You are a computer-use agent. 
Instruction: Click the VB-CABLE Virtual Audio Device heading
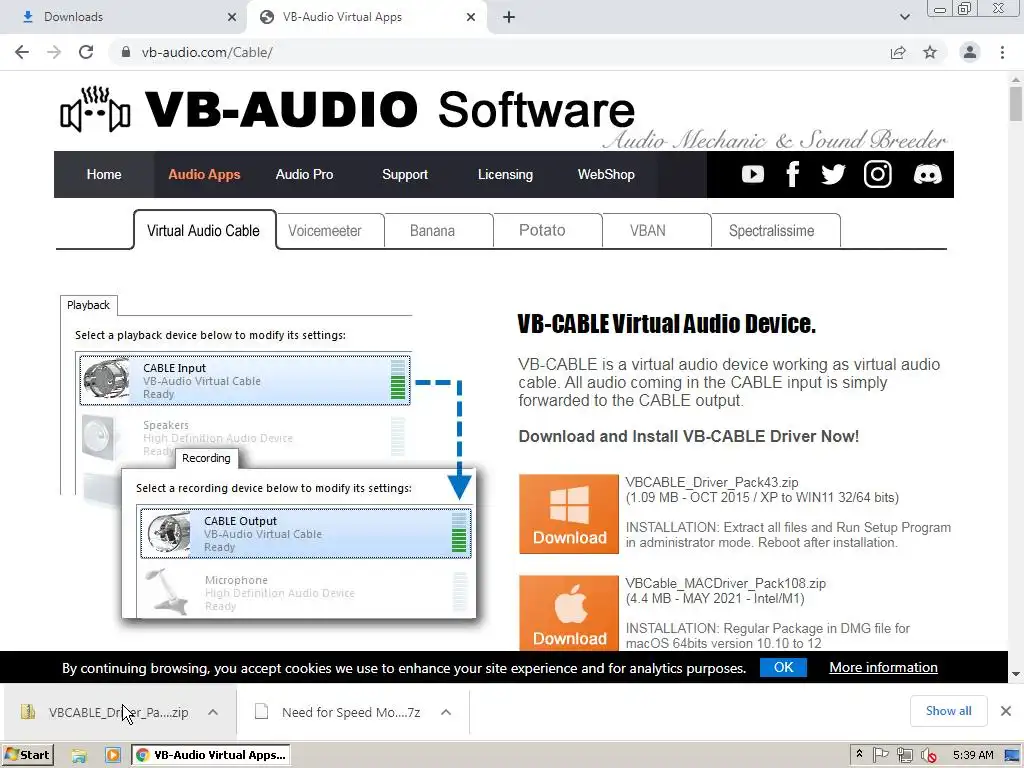(x=666, y=324)
